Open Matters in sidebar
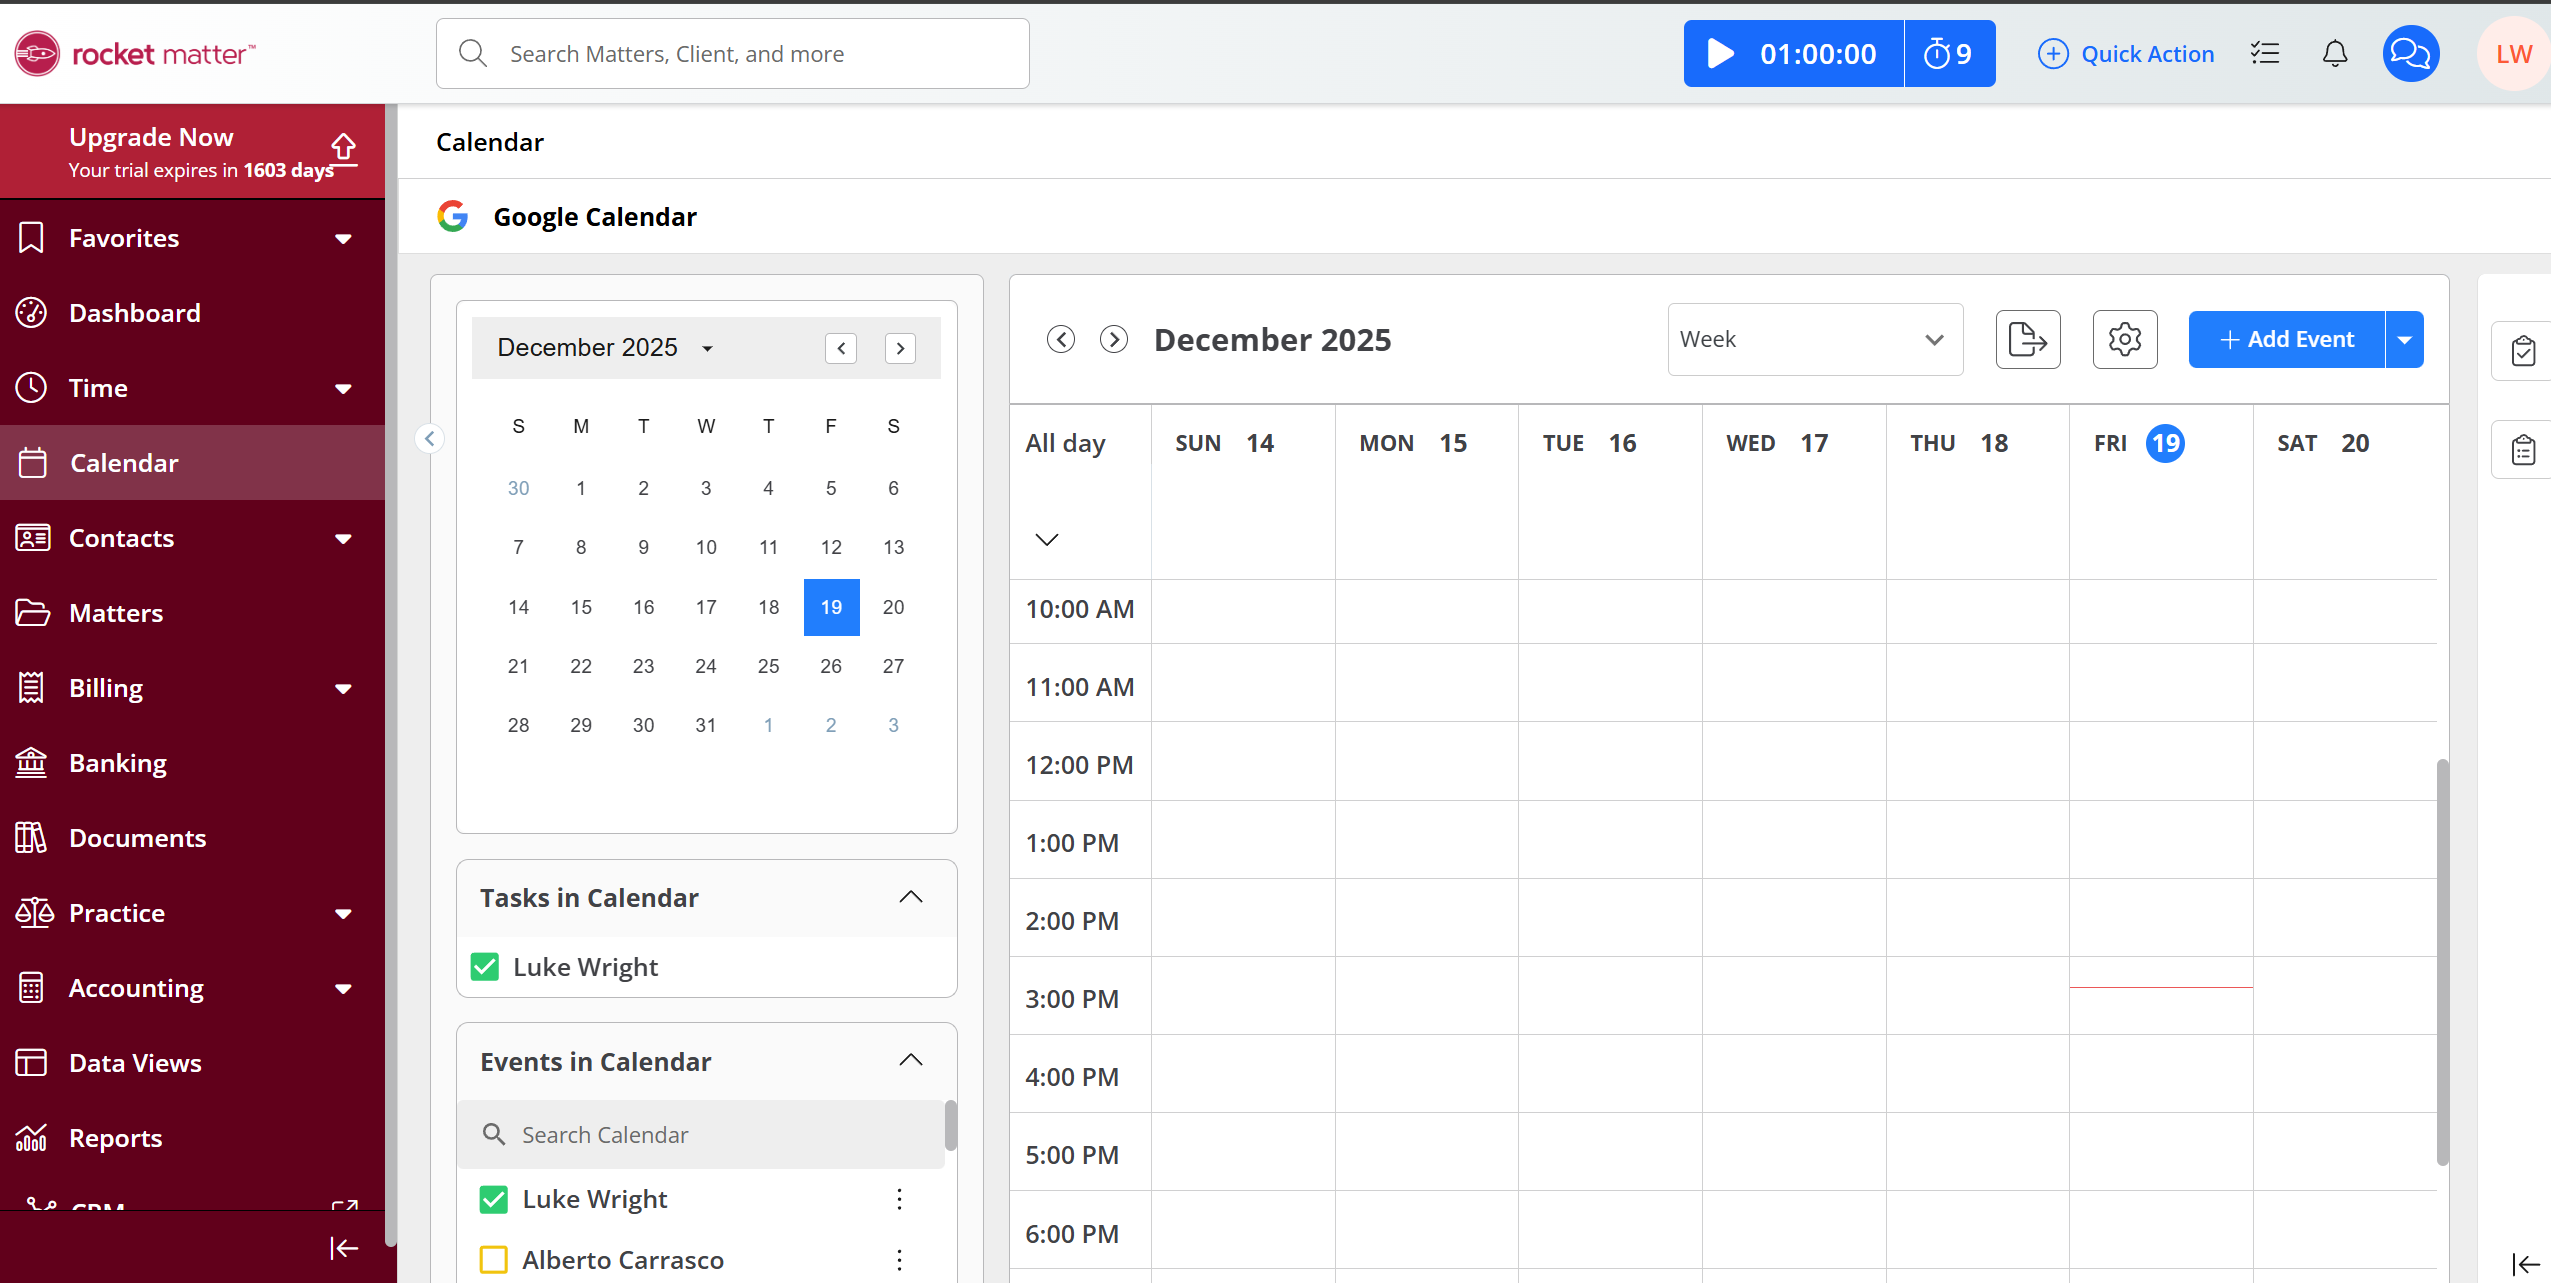 [116, 613]
